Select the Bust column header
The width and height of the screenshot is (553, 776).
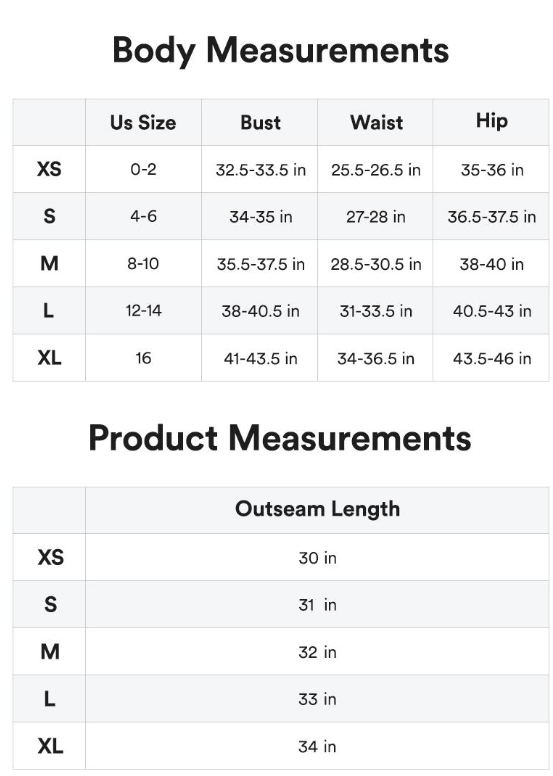[x=259, y=122]
